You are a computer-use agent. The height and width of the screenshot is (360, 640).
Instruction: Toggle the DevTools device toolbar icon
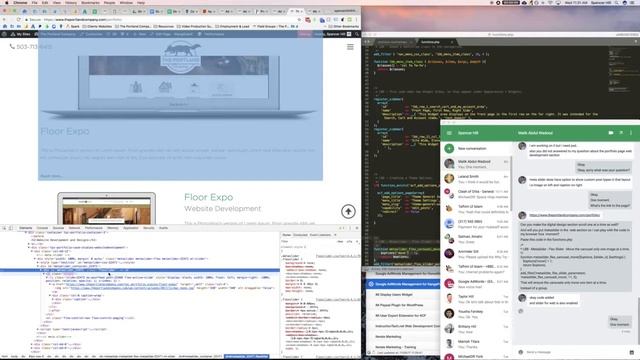pyautogui.click(x=11, y=228)
